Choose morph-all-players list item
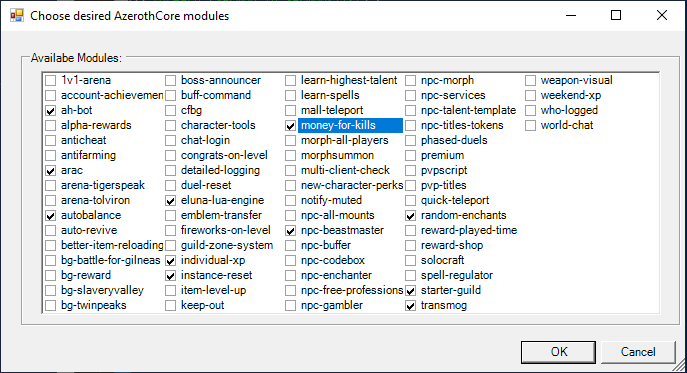 pyautogui.click(x=344, y=140)
